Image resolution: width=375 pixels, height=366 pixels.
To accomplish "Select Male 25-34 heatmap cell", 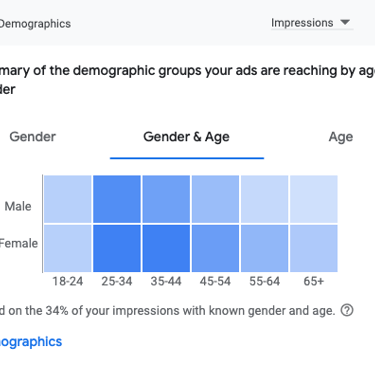I will coord(117,199).
